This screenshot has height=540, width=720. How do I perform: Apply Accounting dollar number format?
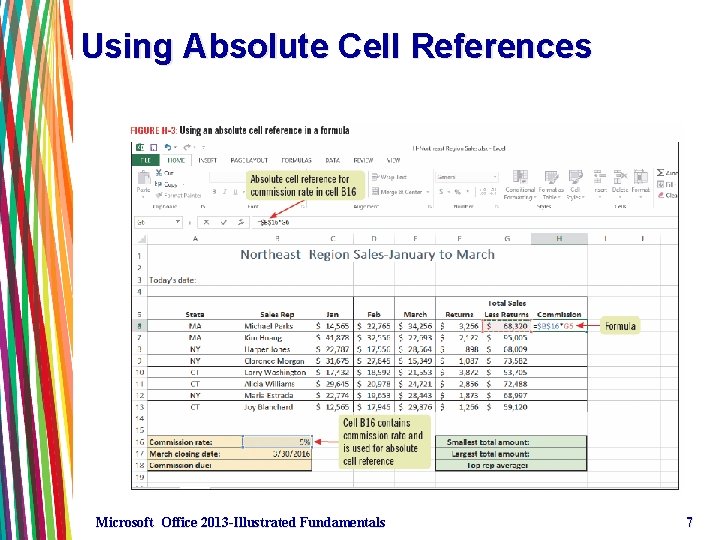[x=441, y=191]
